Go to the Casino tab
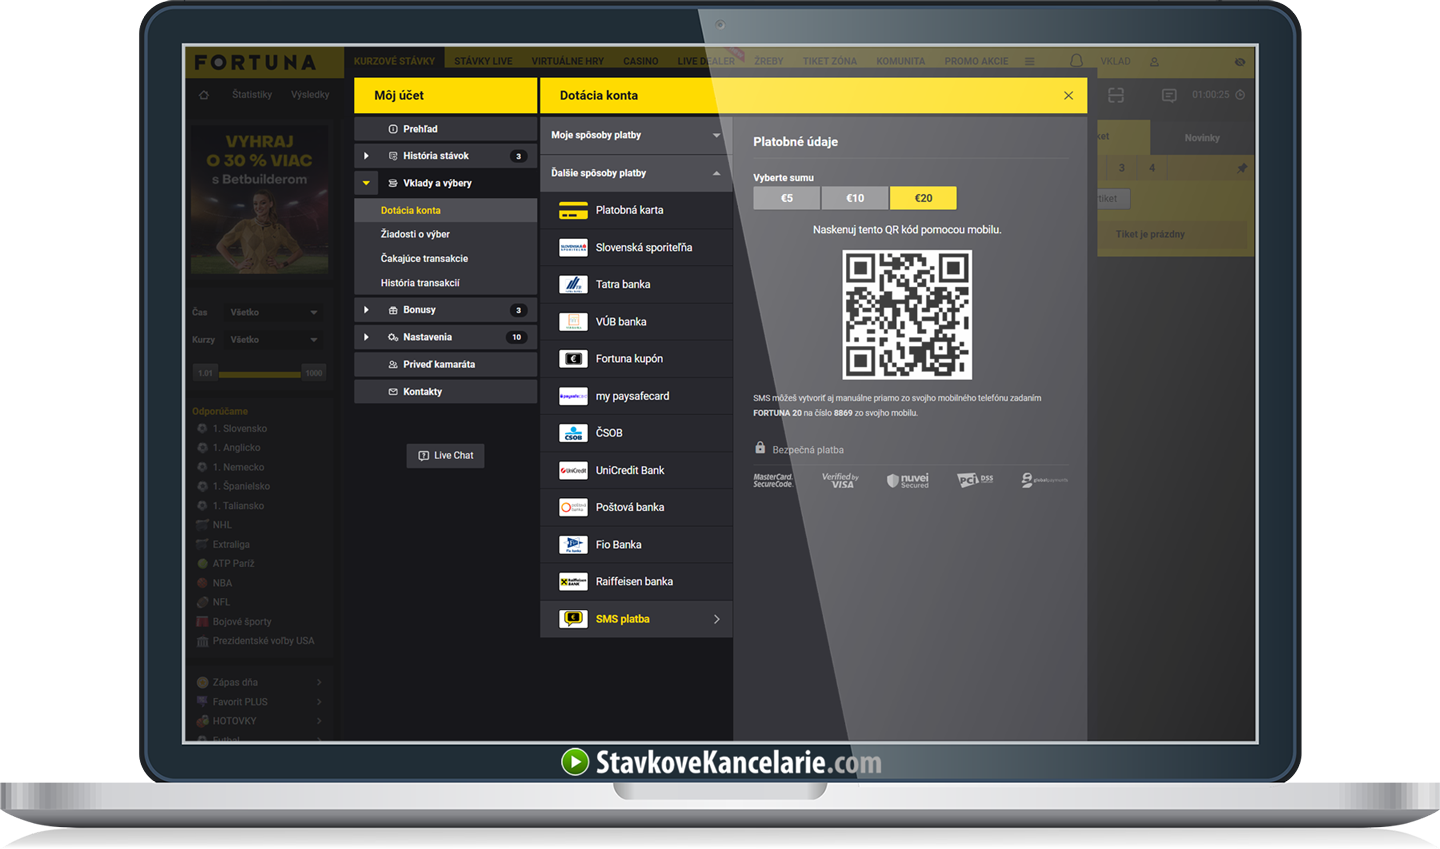The height and width of the screenshot is (849, 1440). (641, 61)
